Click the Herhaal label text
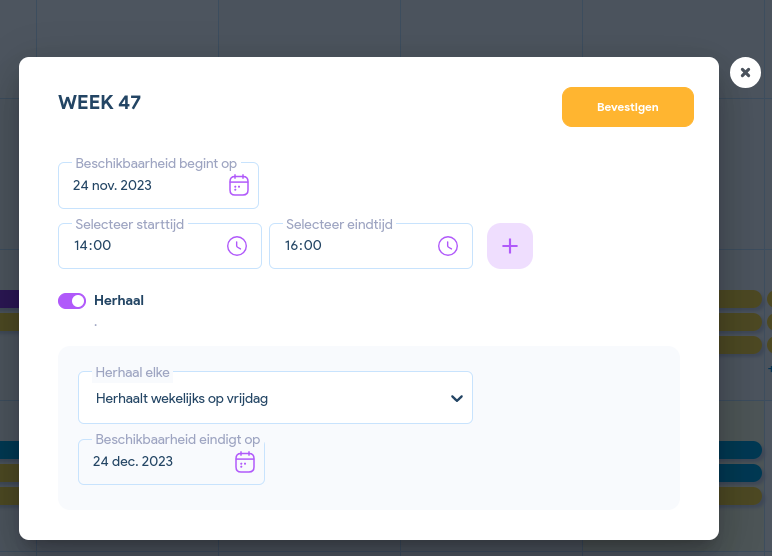 [119, 301]
